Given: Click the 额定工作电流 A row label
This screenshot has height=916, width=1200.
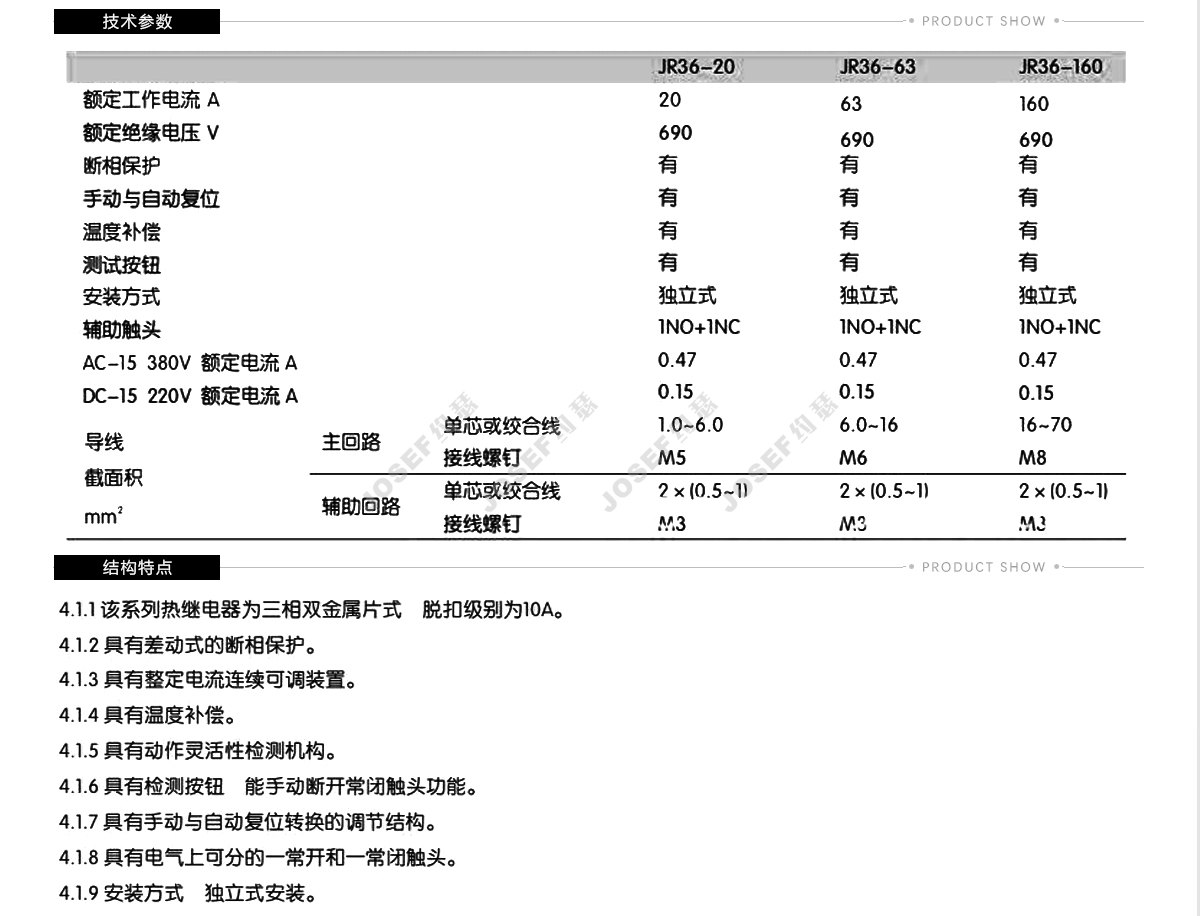Looking at the screenshot, I should (x=151, y=100).
